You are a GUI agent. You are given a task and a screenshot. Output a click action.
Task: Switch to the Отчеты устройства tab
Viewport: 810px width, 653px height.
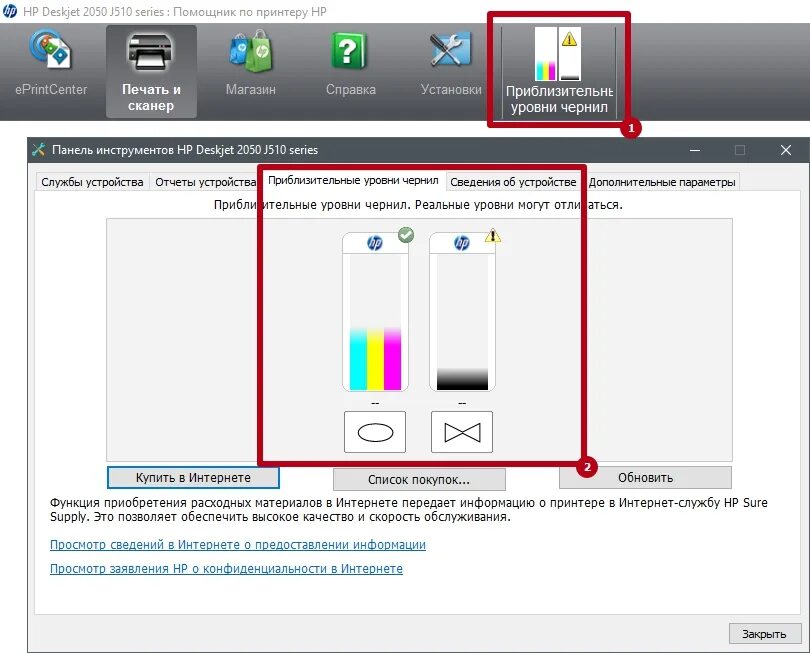206,182
